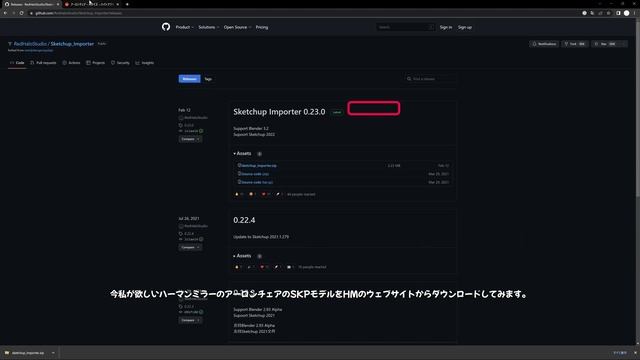Viewport: 640px width, 360px height.
Task: Open the Solutions dropdown menu
Action: 209,27
